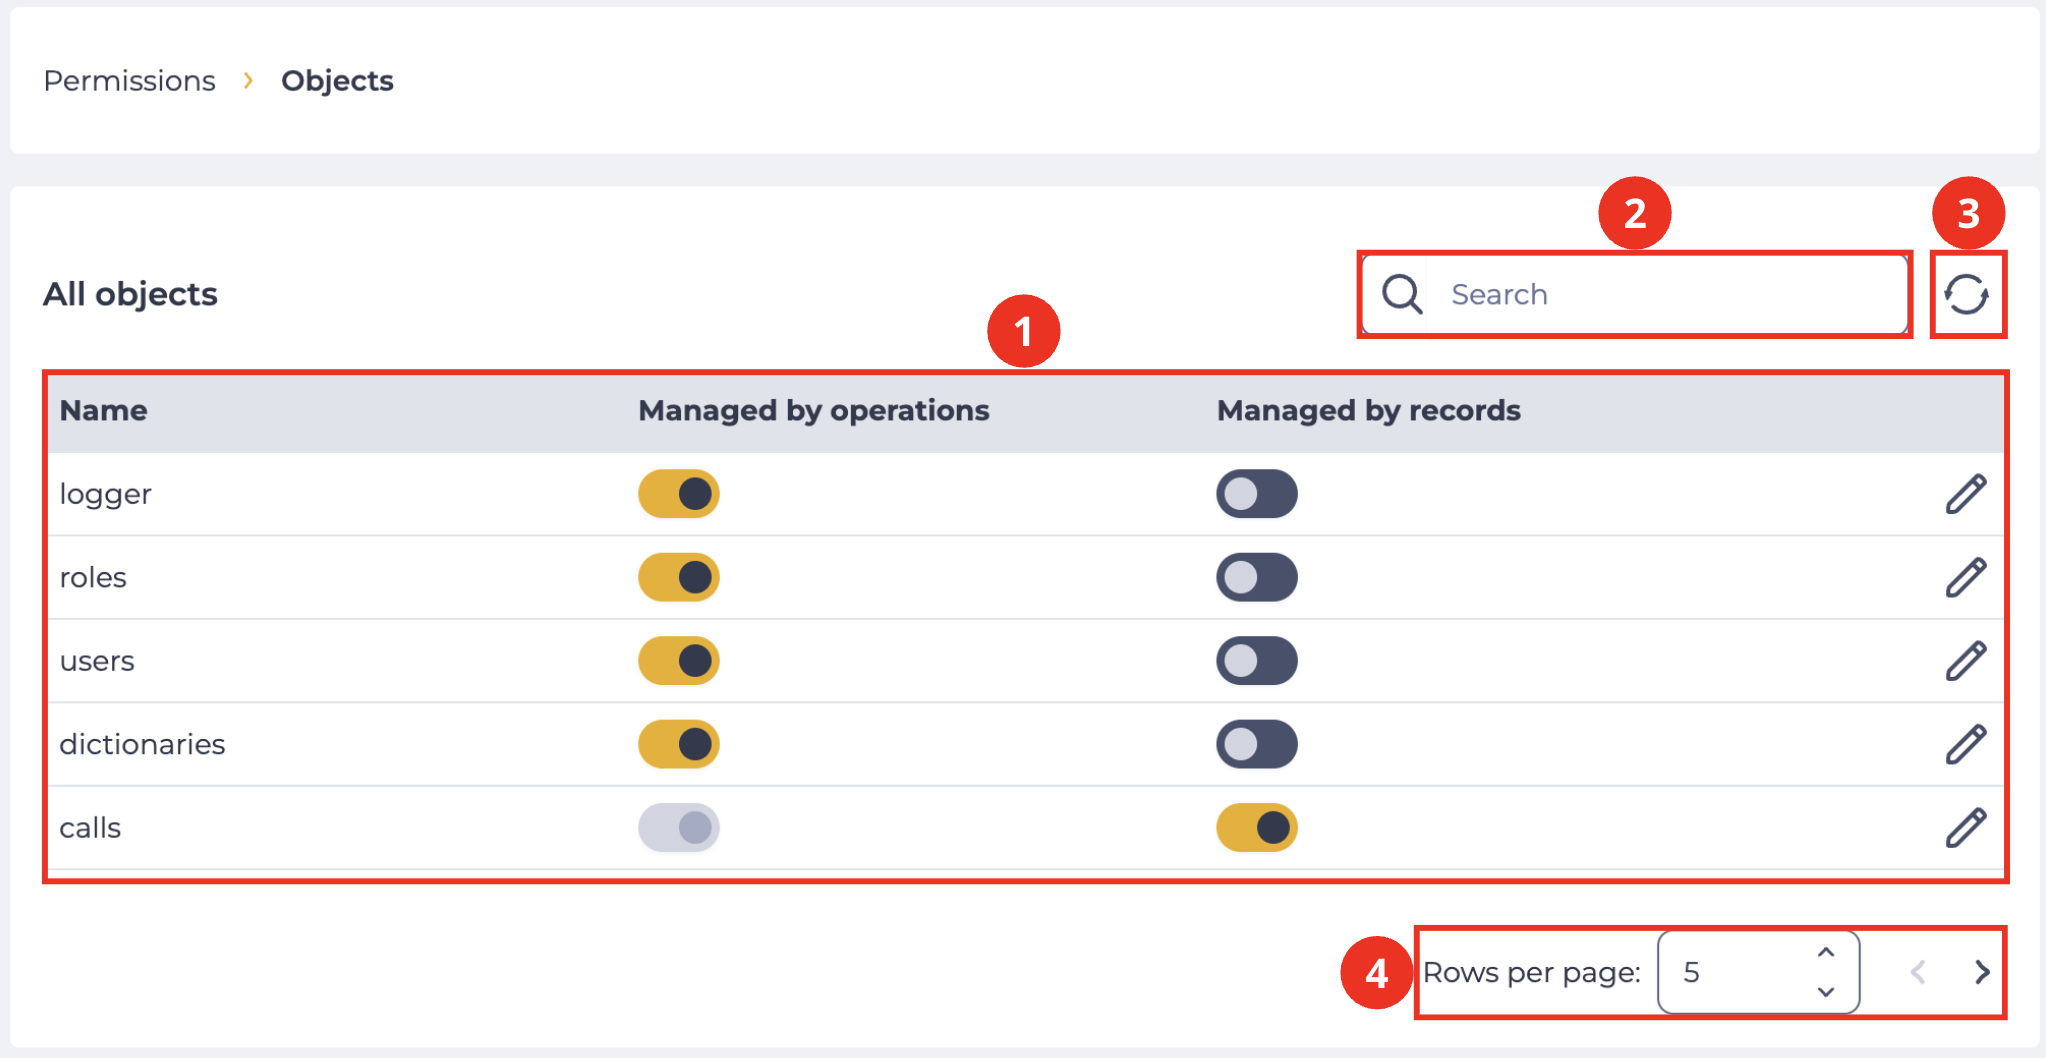Viewport: 2046px width, 1058px height.
Task: Select the dictionaries row name
Action: click(142, 745)
